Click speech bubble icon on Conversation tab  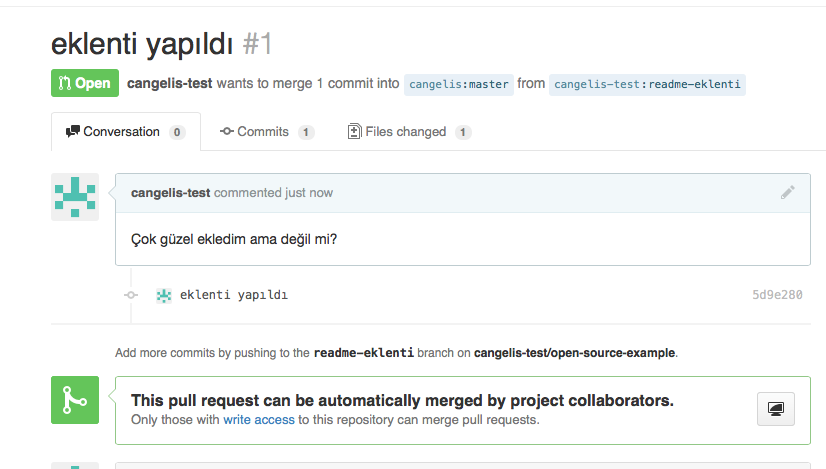73,132
